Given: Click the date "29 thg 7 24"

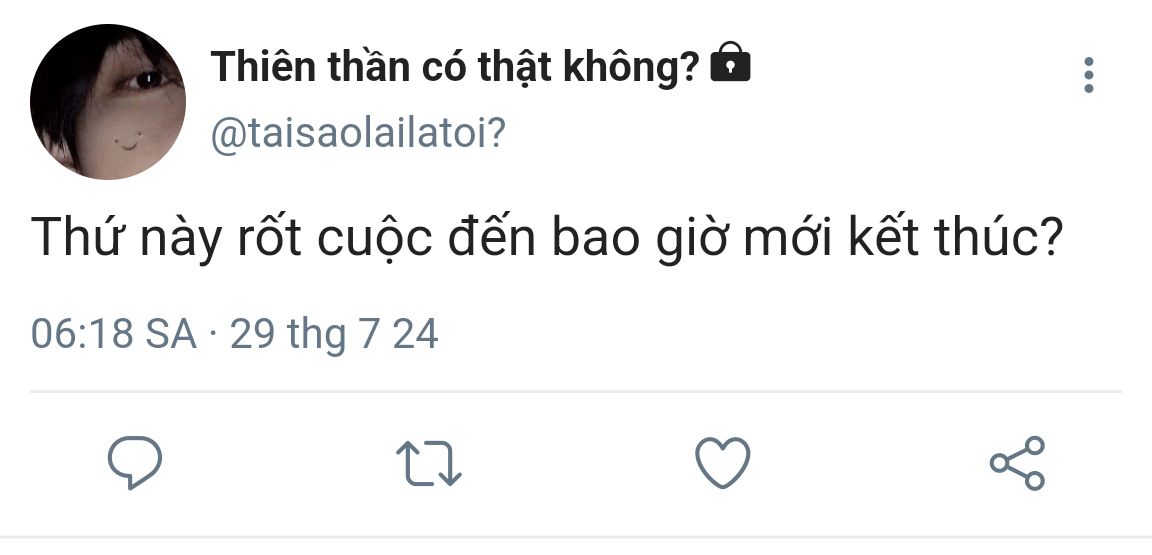Looking at the screenshot, I should (334, 335).
